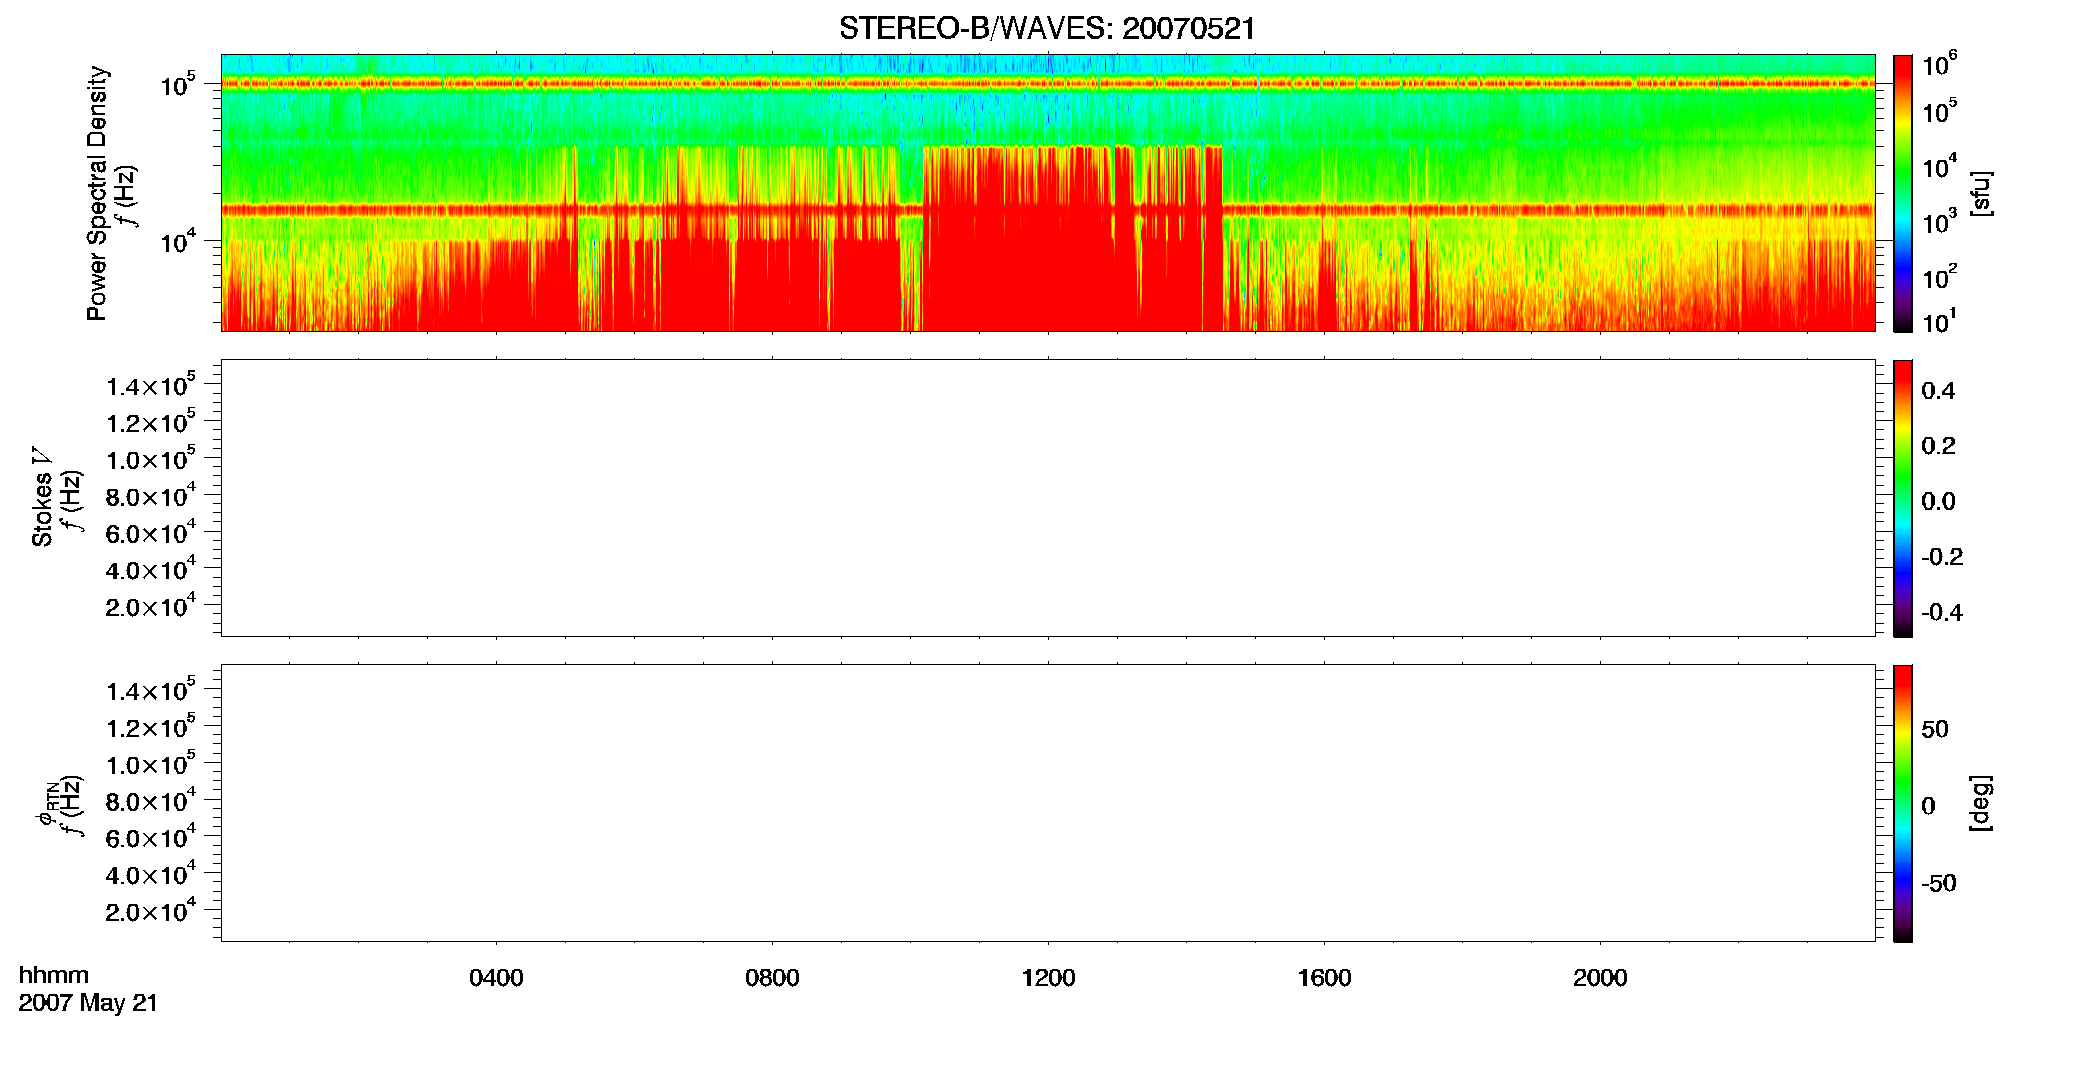Click the date label 2007 May 21

tap(88, 1003)
